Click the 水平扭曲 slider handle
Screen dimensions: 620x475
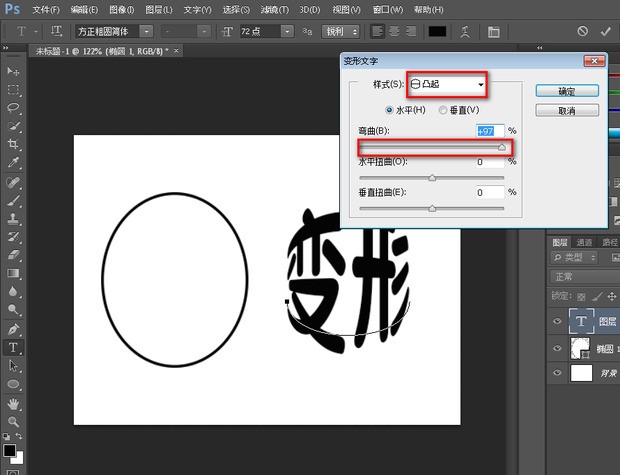[x=432, y=178]
